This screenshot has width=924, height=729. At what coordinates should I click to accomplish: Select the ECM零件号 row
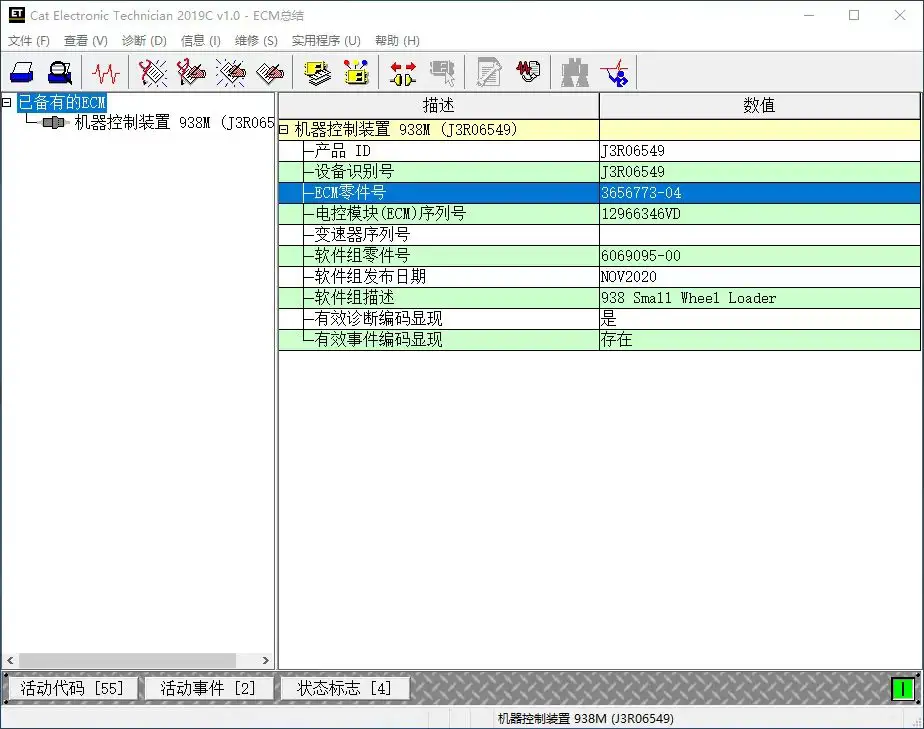coord(599,193)
